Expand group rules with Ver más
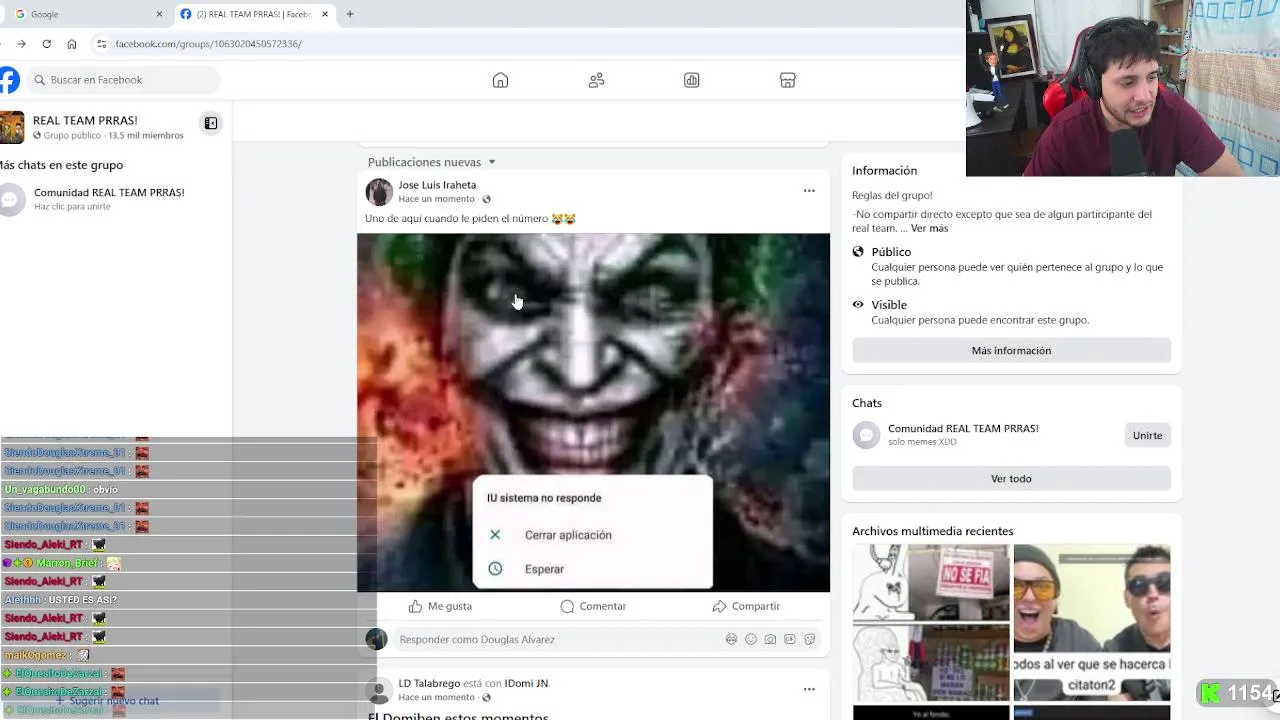1280x720 pixels. coord(929,228)
